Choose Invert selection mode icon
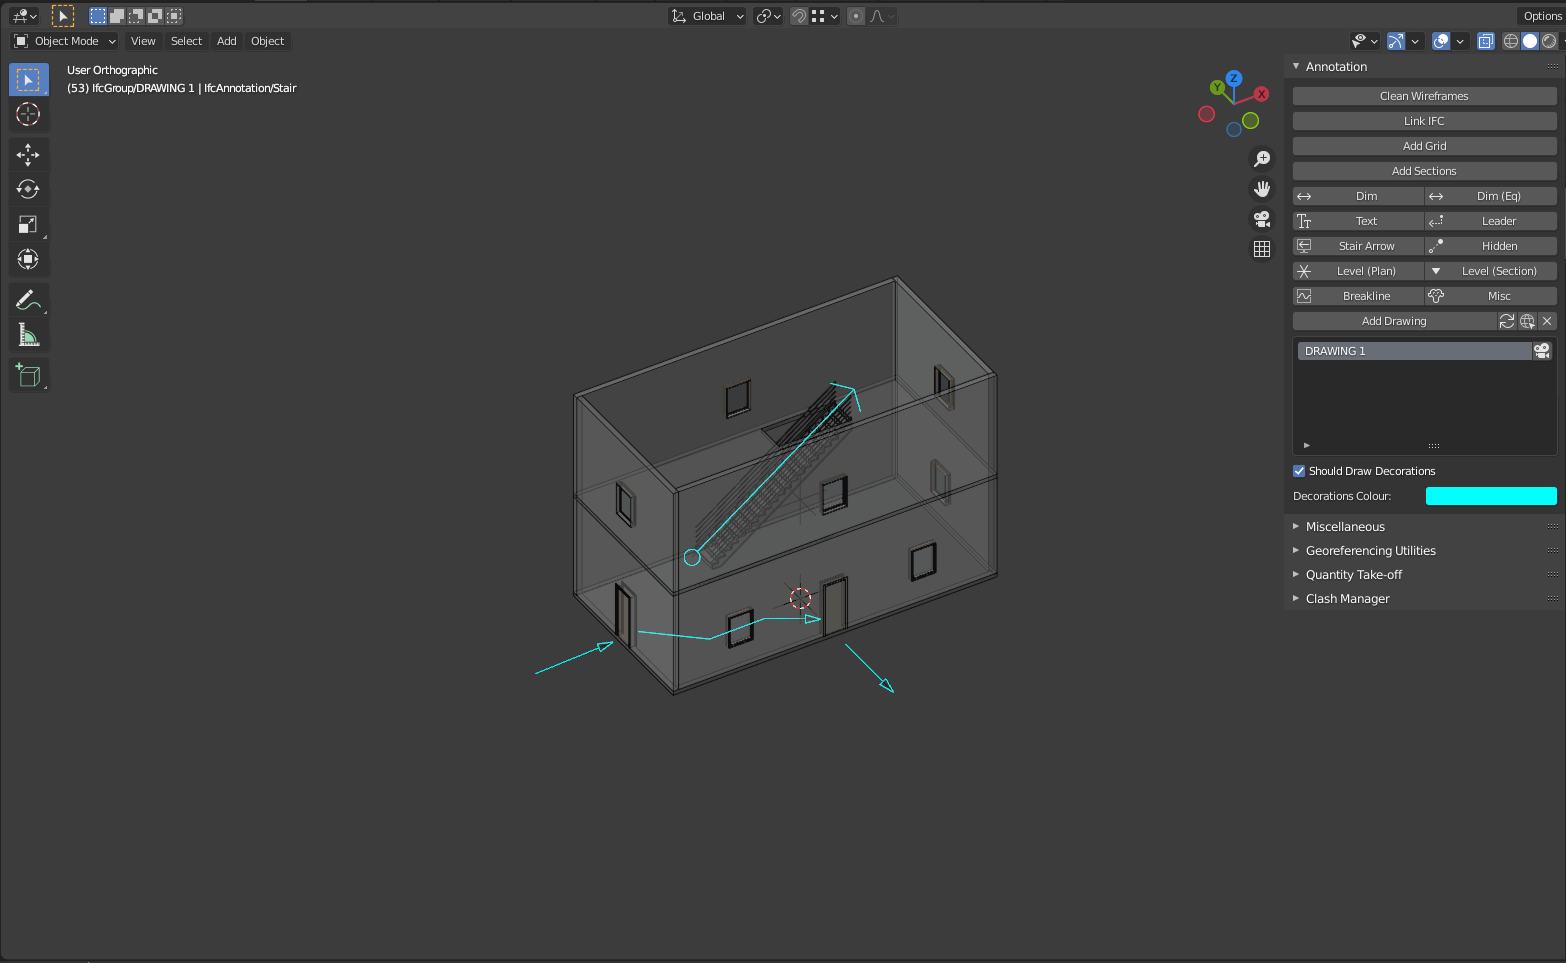The width and height of the screenshot is (1566, 963). point(155,16)
